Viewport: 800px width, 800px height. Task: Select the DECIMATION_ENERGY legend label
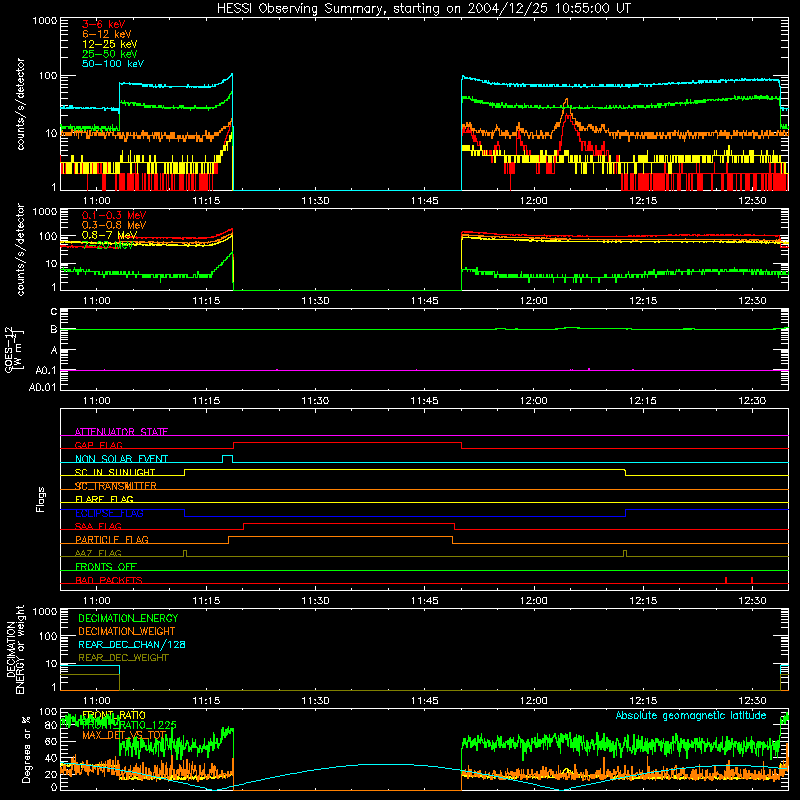point(128,618)
